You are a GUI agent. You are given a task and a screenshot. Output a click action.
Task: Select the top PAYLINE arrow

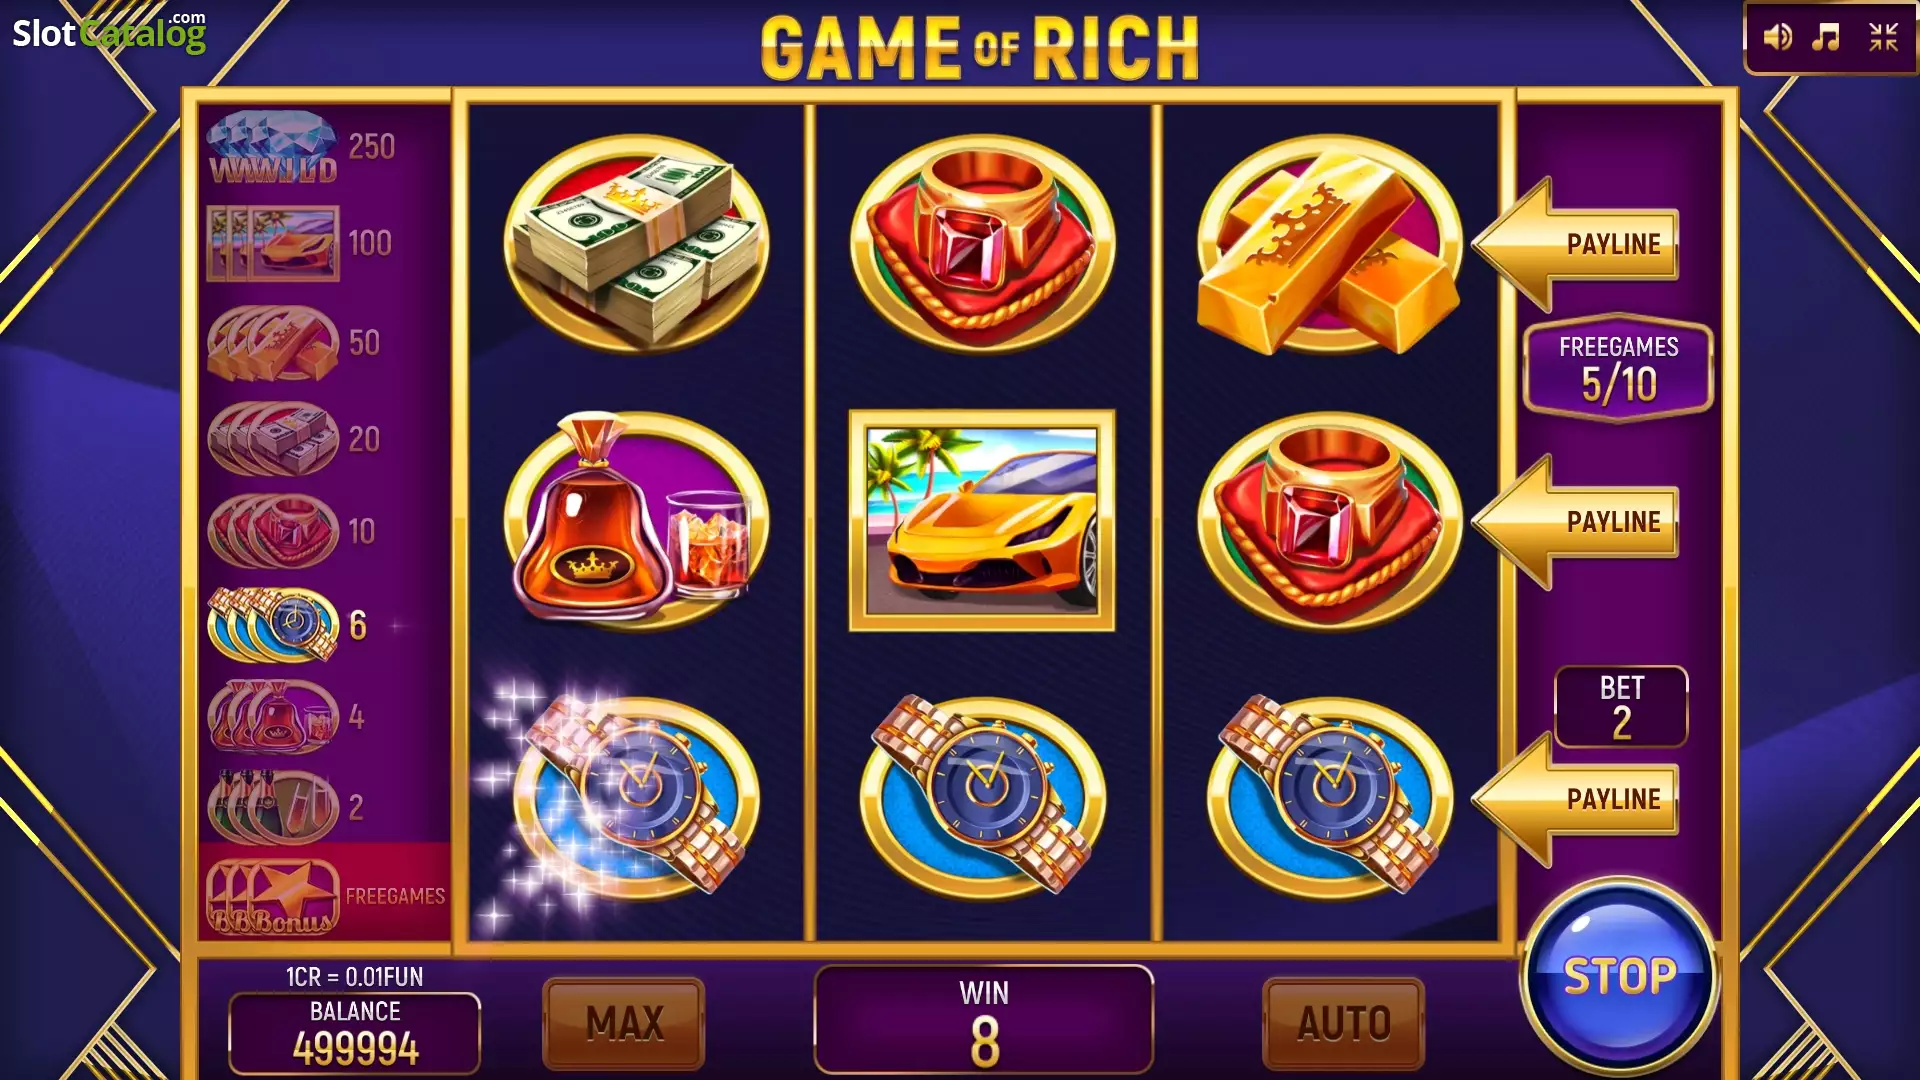coord(1576,244)
